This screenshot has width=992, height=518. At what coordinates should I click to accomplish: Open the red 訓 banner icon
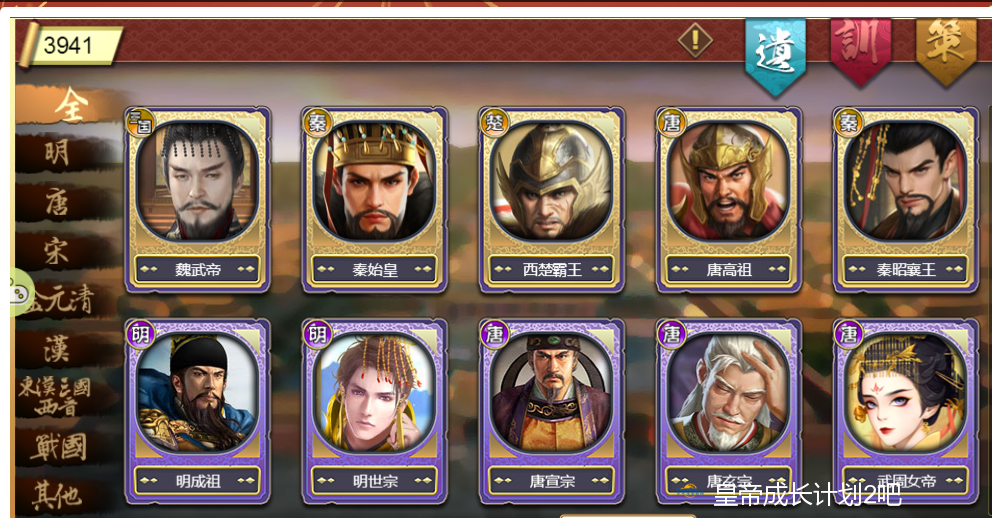pyautogui.click(x=860, y=51)
